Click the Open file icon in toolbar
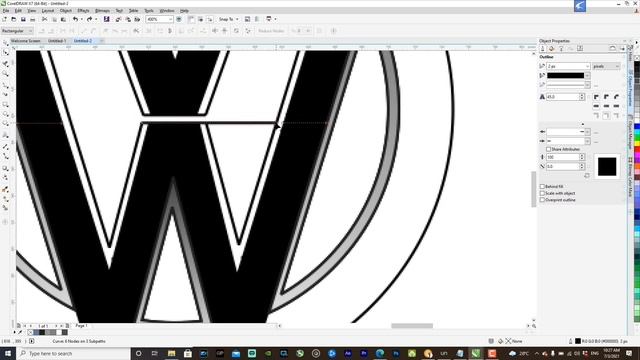The image size is (640, 360). tap(13, 19)
